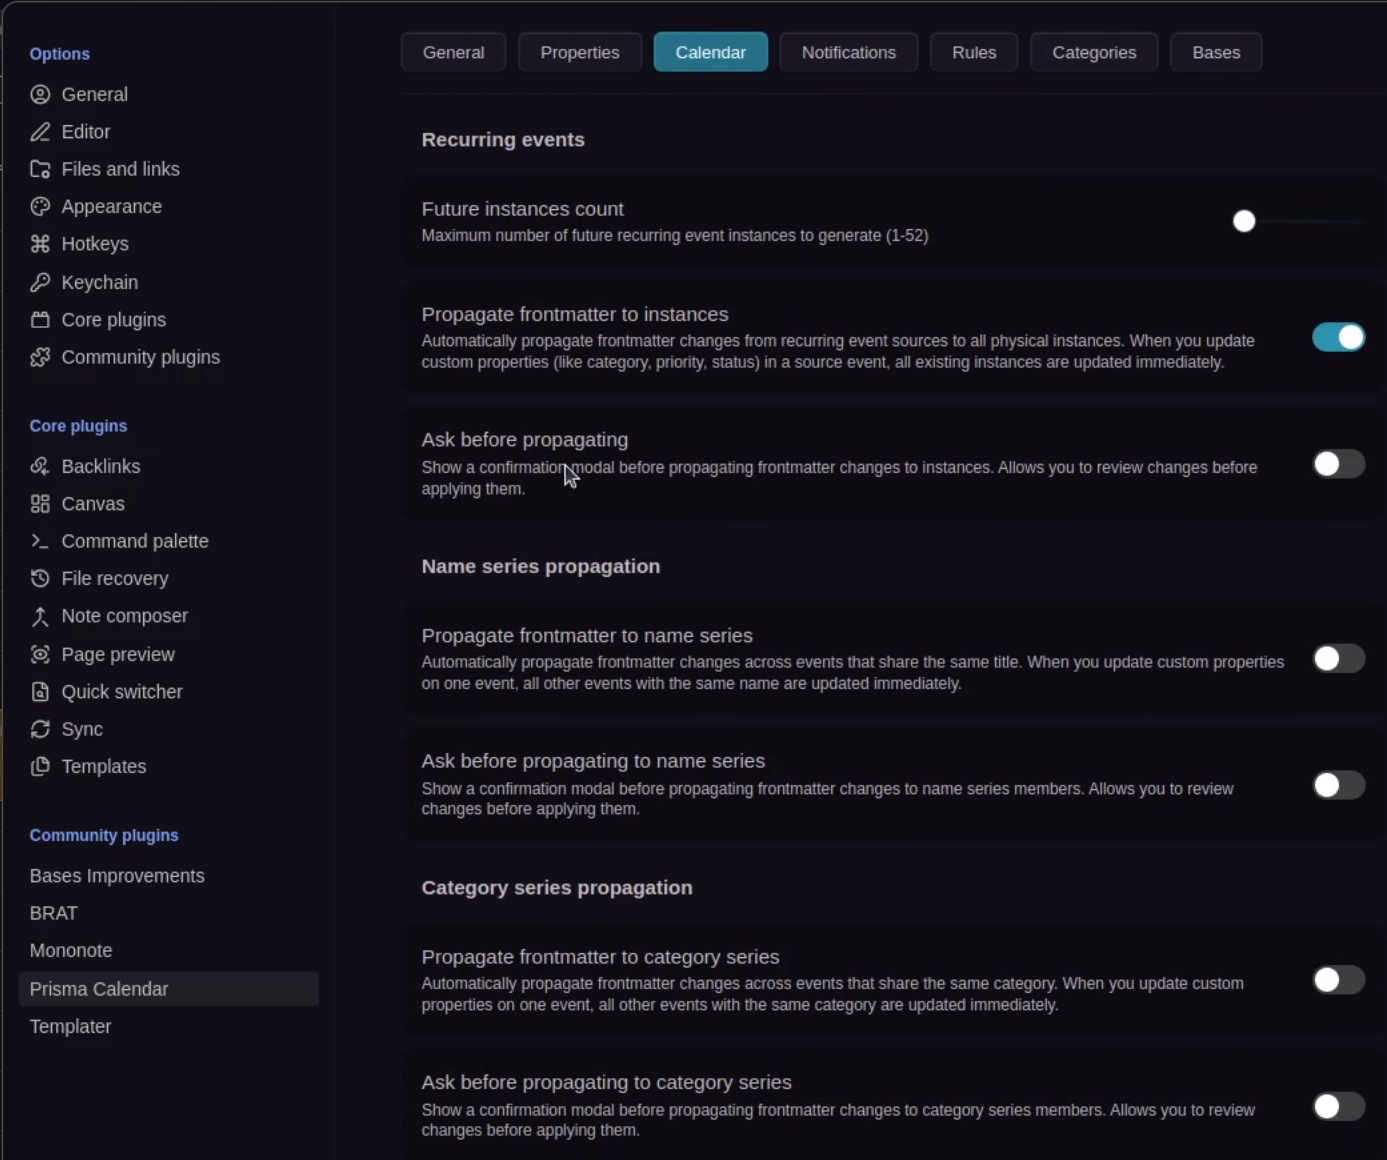Open BRAT plugin settings
The image size is (1387, 1160).
click(54, 914)
